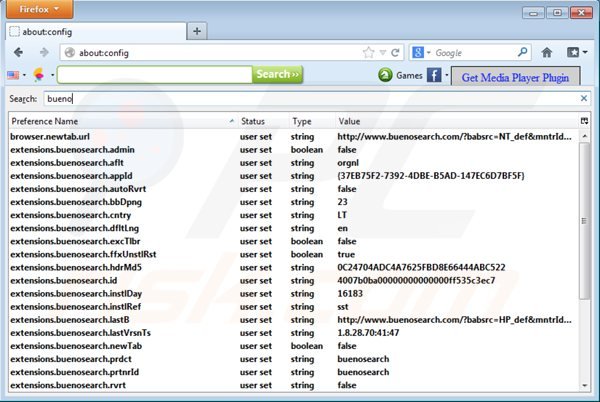This screenshot has height=402, width=600.
Task: Click the Games toolbar label
Action: pos(409,75)
